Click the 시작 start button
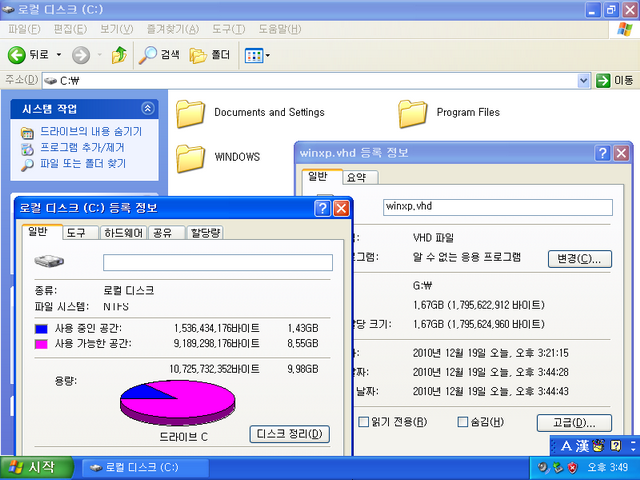640x480 pixels. tap(37, 467)
